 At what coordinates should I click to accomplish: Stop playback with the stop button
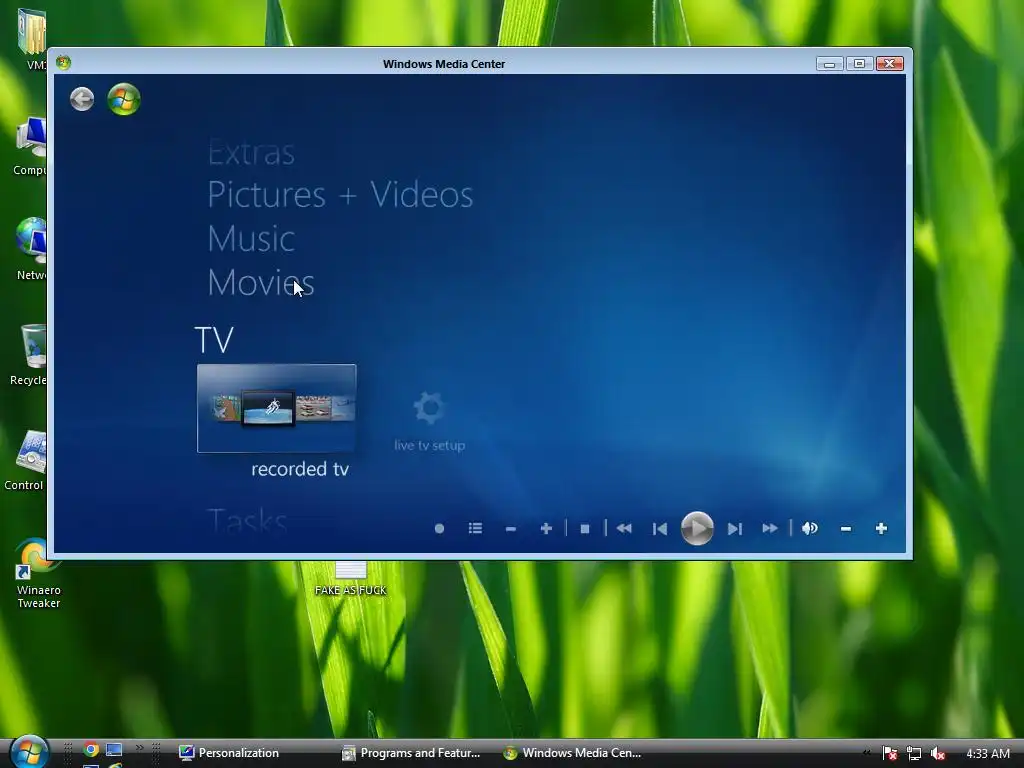click(x=585, y=529)
